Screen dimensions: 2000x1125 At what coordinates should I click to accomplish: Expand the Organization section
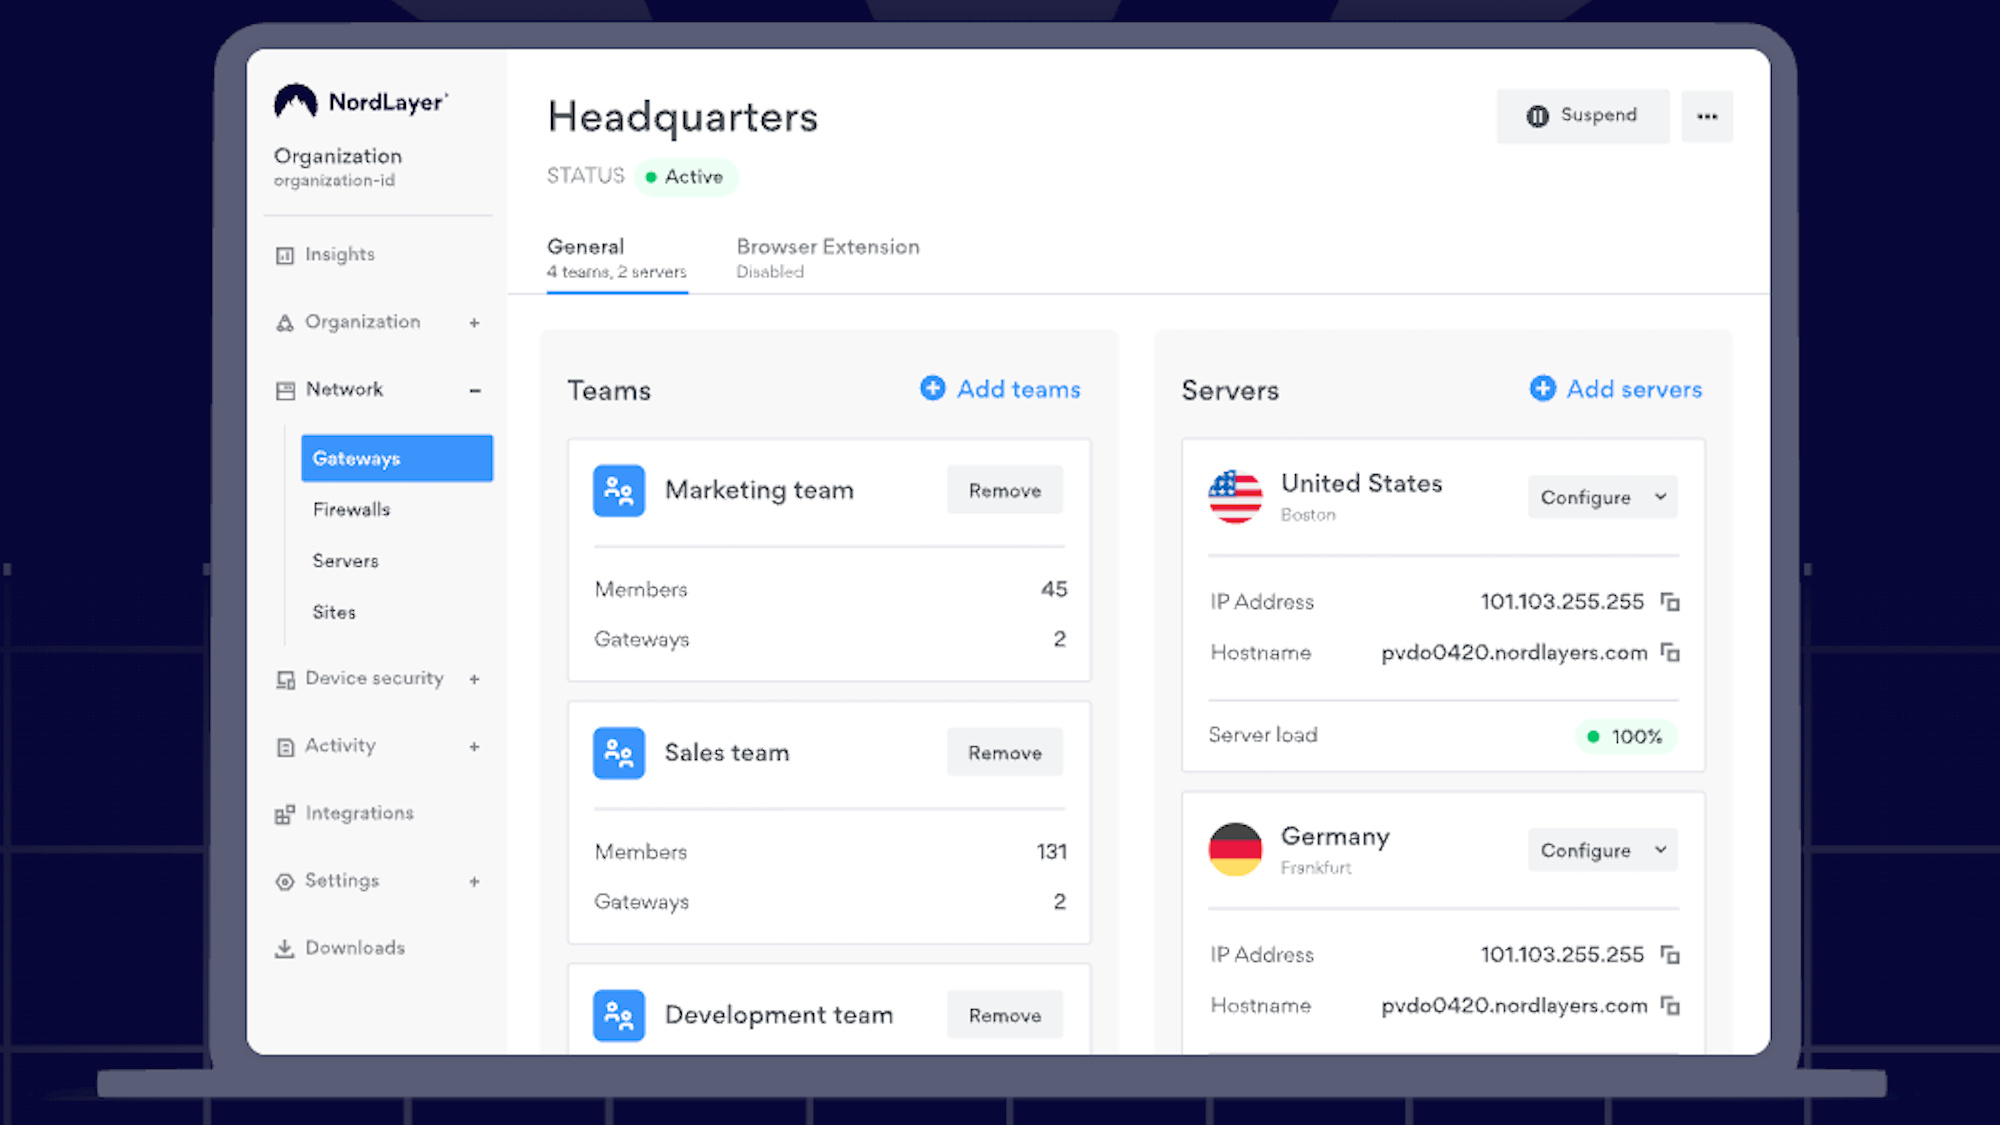(x=475, y=322)
